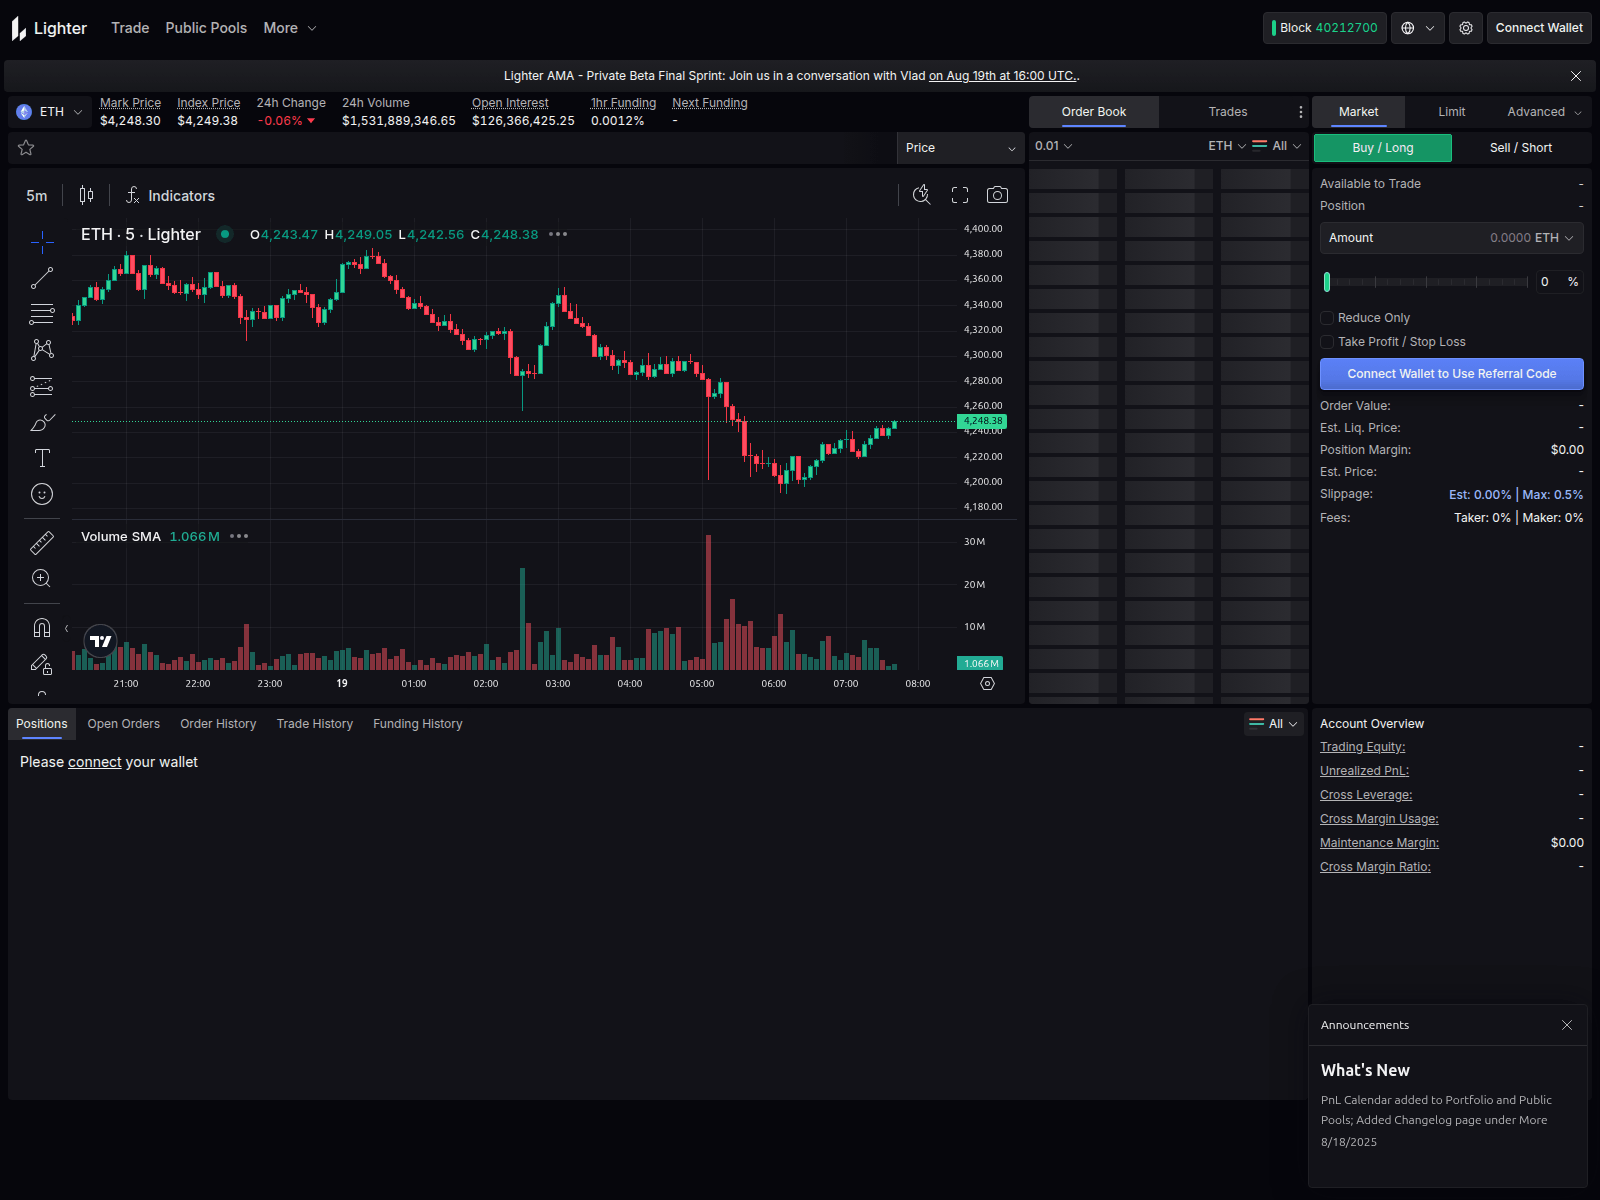This screenshot has height=1200, width=1600.
Task: Select the Limit order tab
Action: [x=1452, y=112]
